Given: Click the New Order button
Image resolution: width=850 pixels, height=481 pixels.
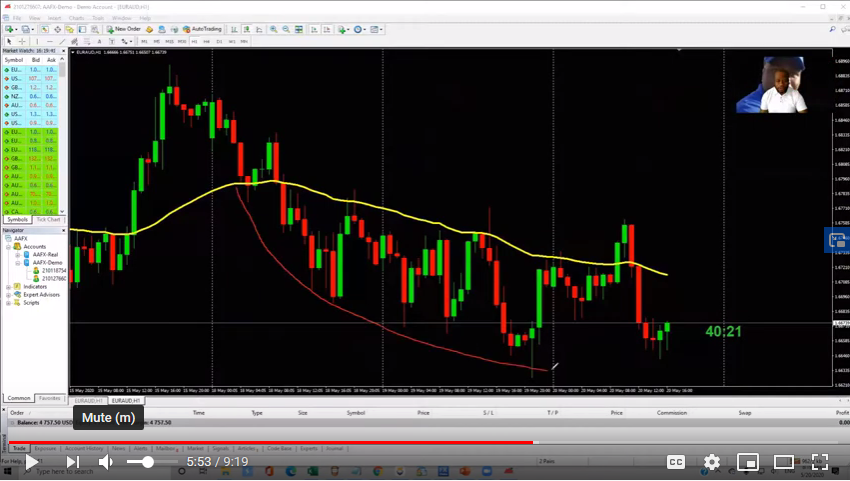Looking at the screenshot, I should (x=124, y=29).
